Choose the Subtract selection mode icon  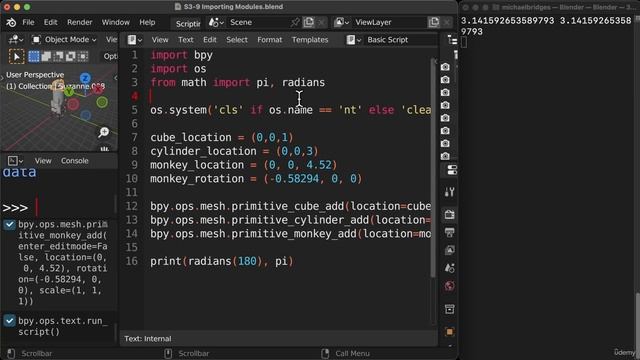pyautogui.click(x=58, y=56)
